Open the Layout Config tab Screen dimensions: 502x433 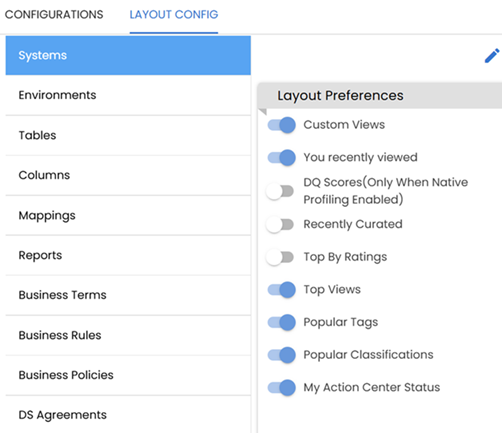coord(174,15)
